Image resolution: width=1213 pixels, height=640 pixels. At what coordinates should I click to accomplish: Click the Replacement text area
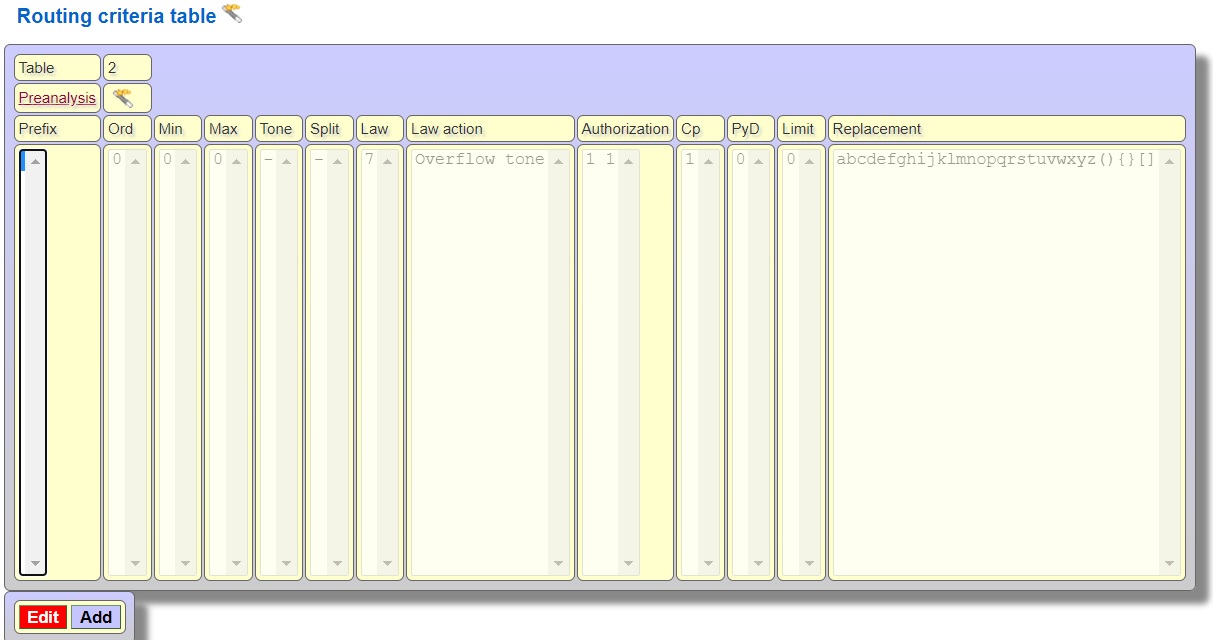995,360
